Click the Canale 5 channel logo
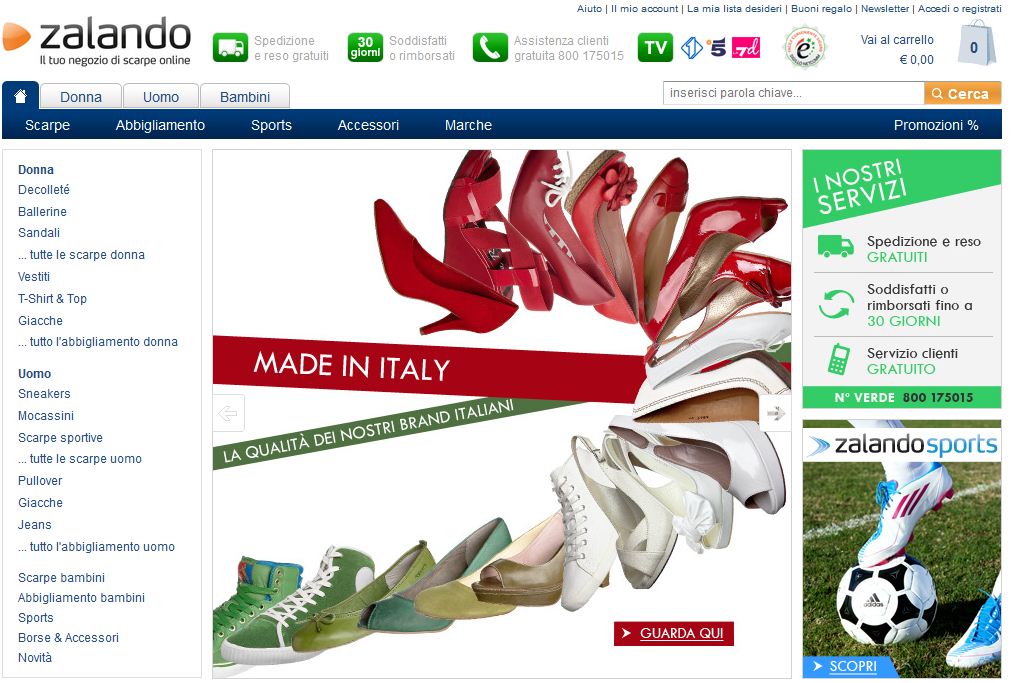 click(716, 48)
